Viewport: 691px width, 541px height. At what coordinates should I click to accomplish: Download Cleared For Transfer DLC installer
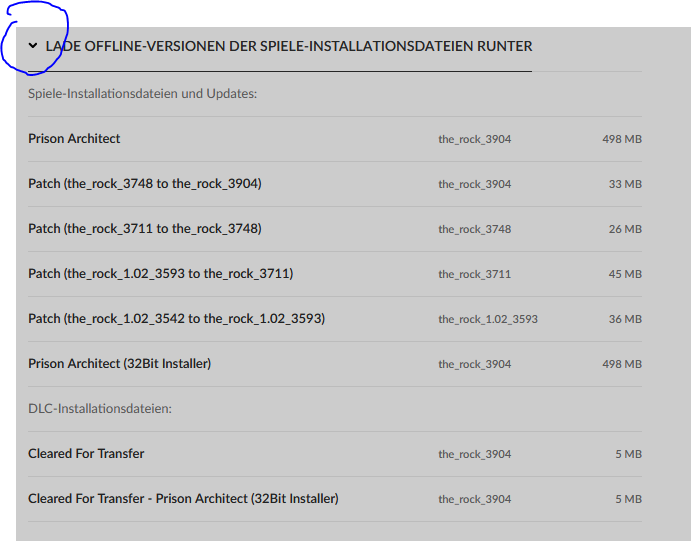tap(86, 454)
